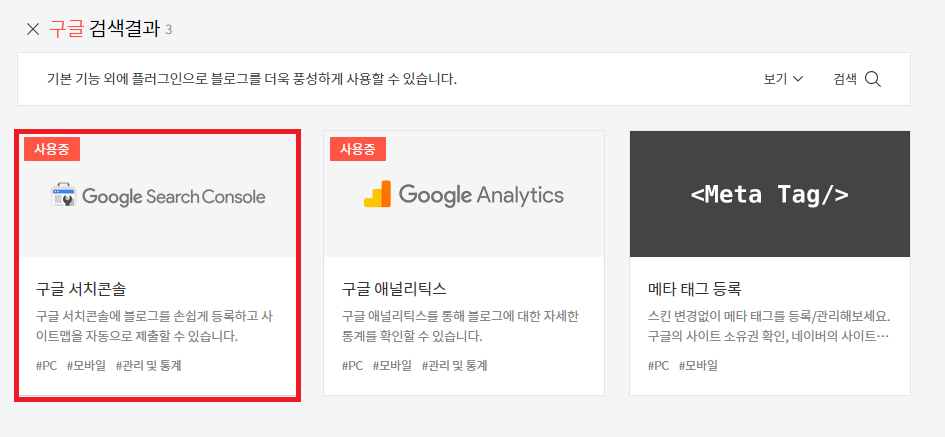Click the plugin intro sentence in top bar
Image resolution: width=945 pixels, height=437 pixels.
pyautogui.click(x=252, y=79)
